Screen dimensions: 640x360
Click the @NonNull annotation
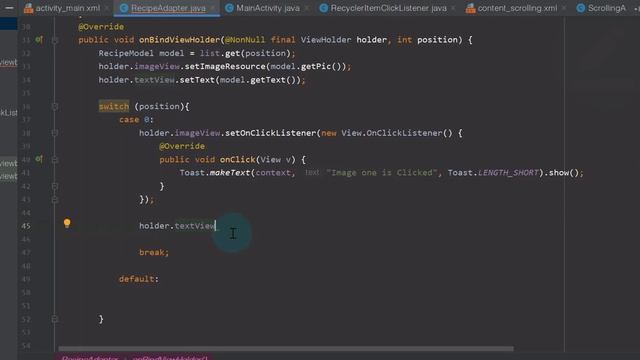(245, 40)
